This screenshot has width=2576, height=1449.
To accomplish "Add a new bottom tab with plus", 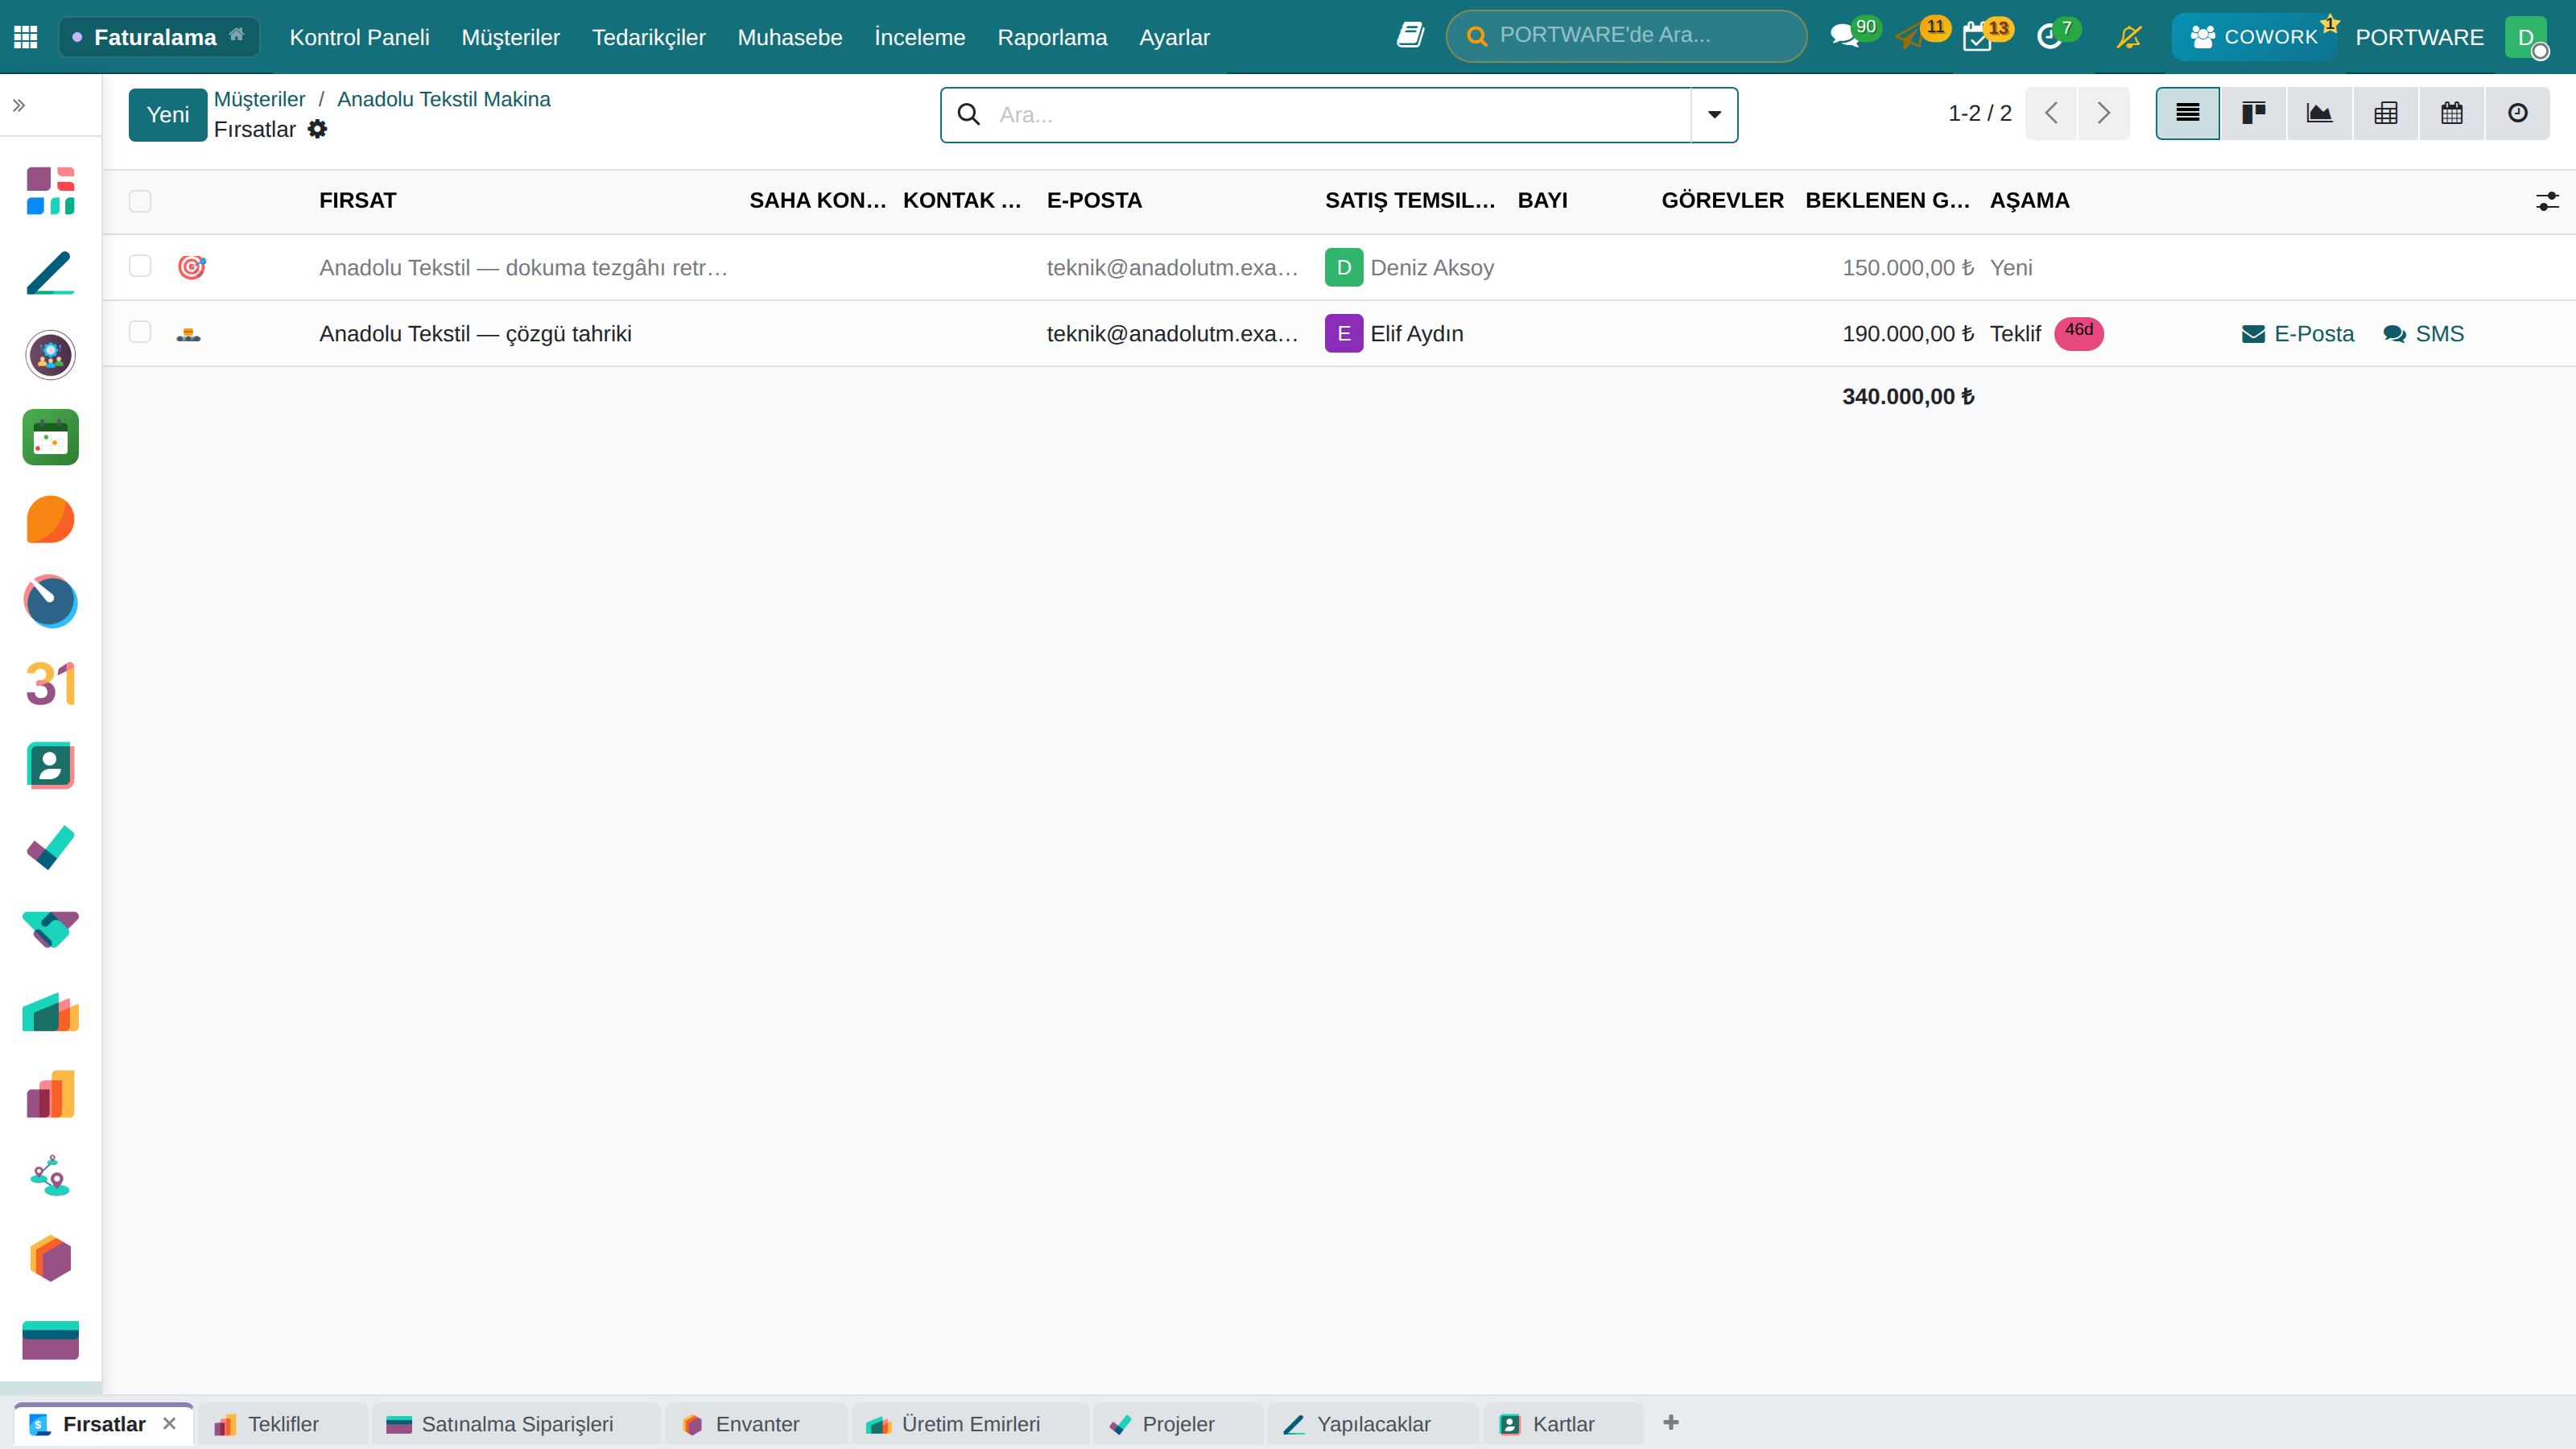I will tap(1671, 1422).
